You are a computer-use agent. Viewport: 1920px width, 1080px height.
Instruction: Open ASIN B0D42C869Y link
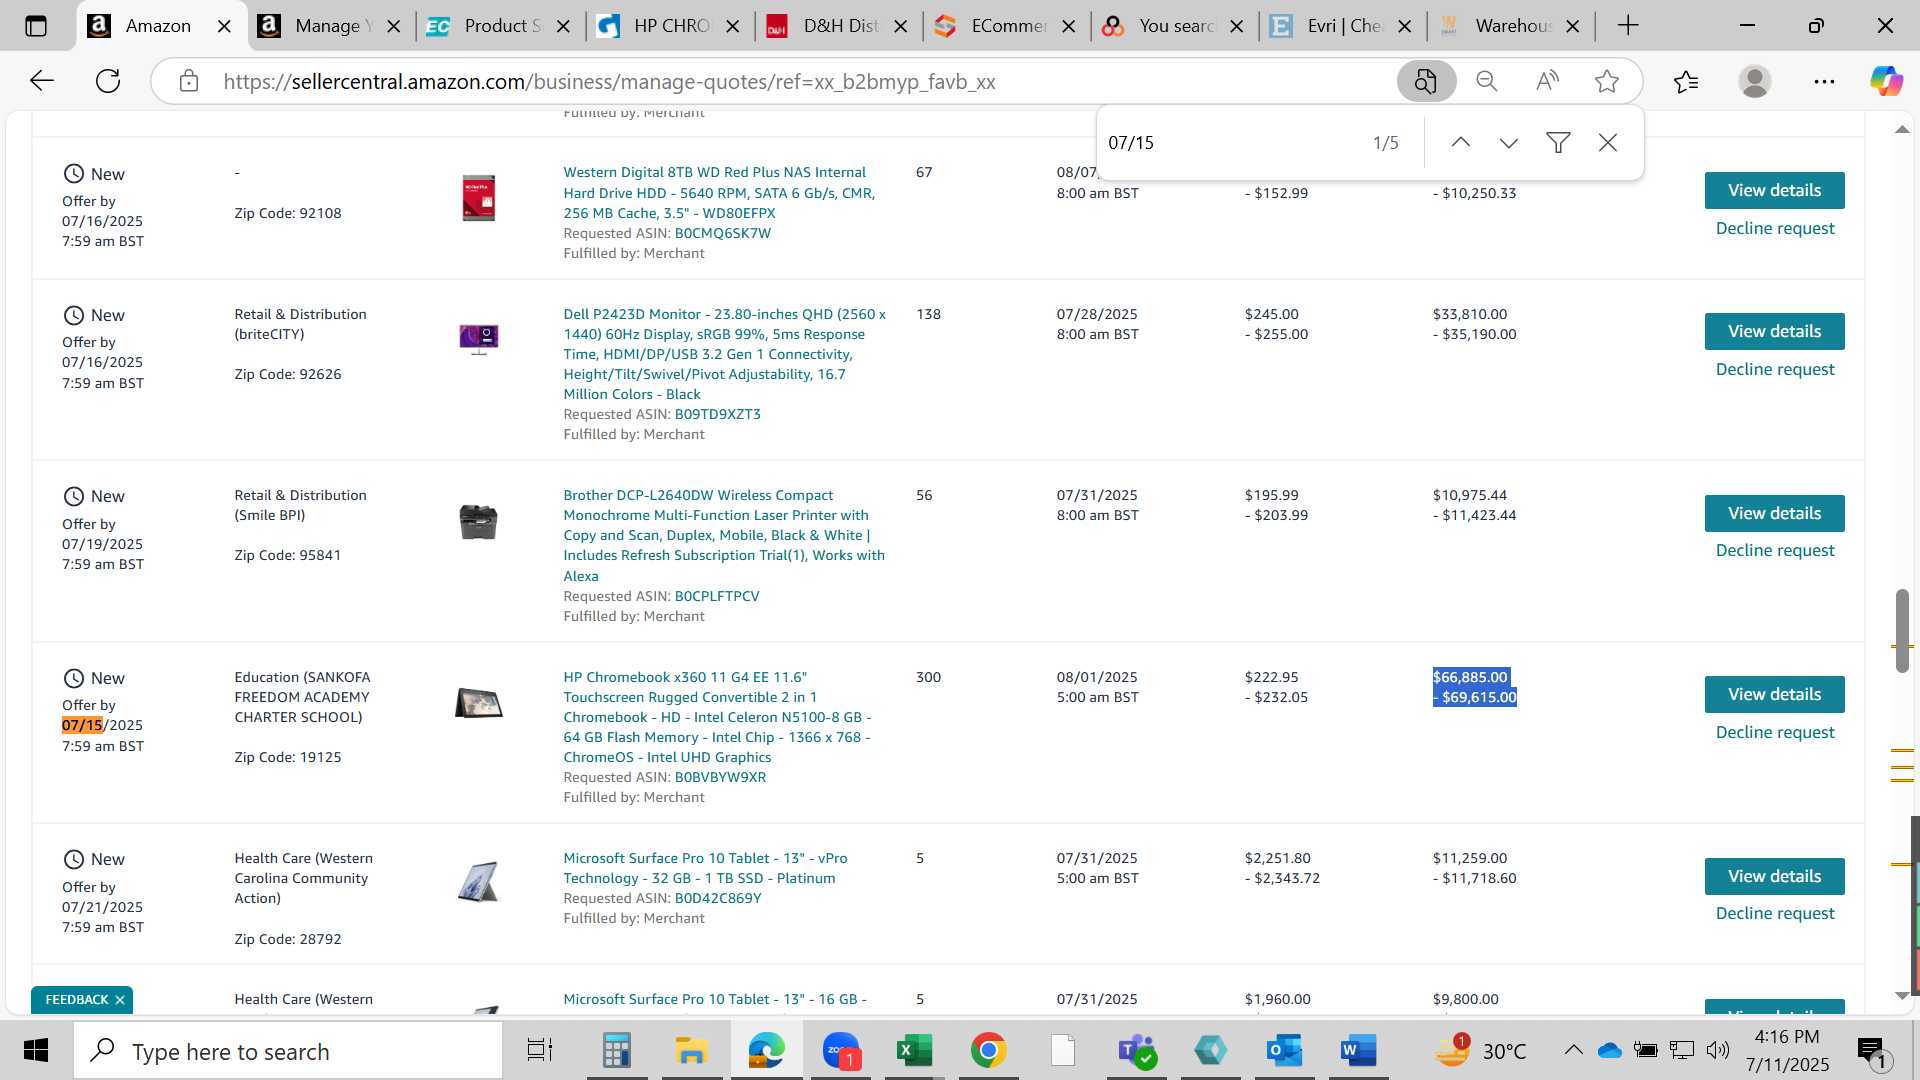pyautogui.click(x=717, y=898)
